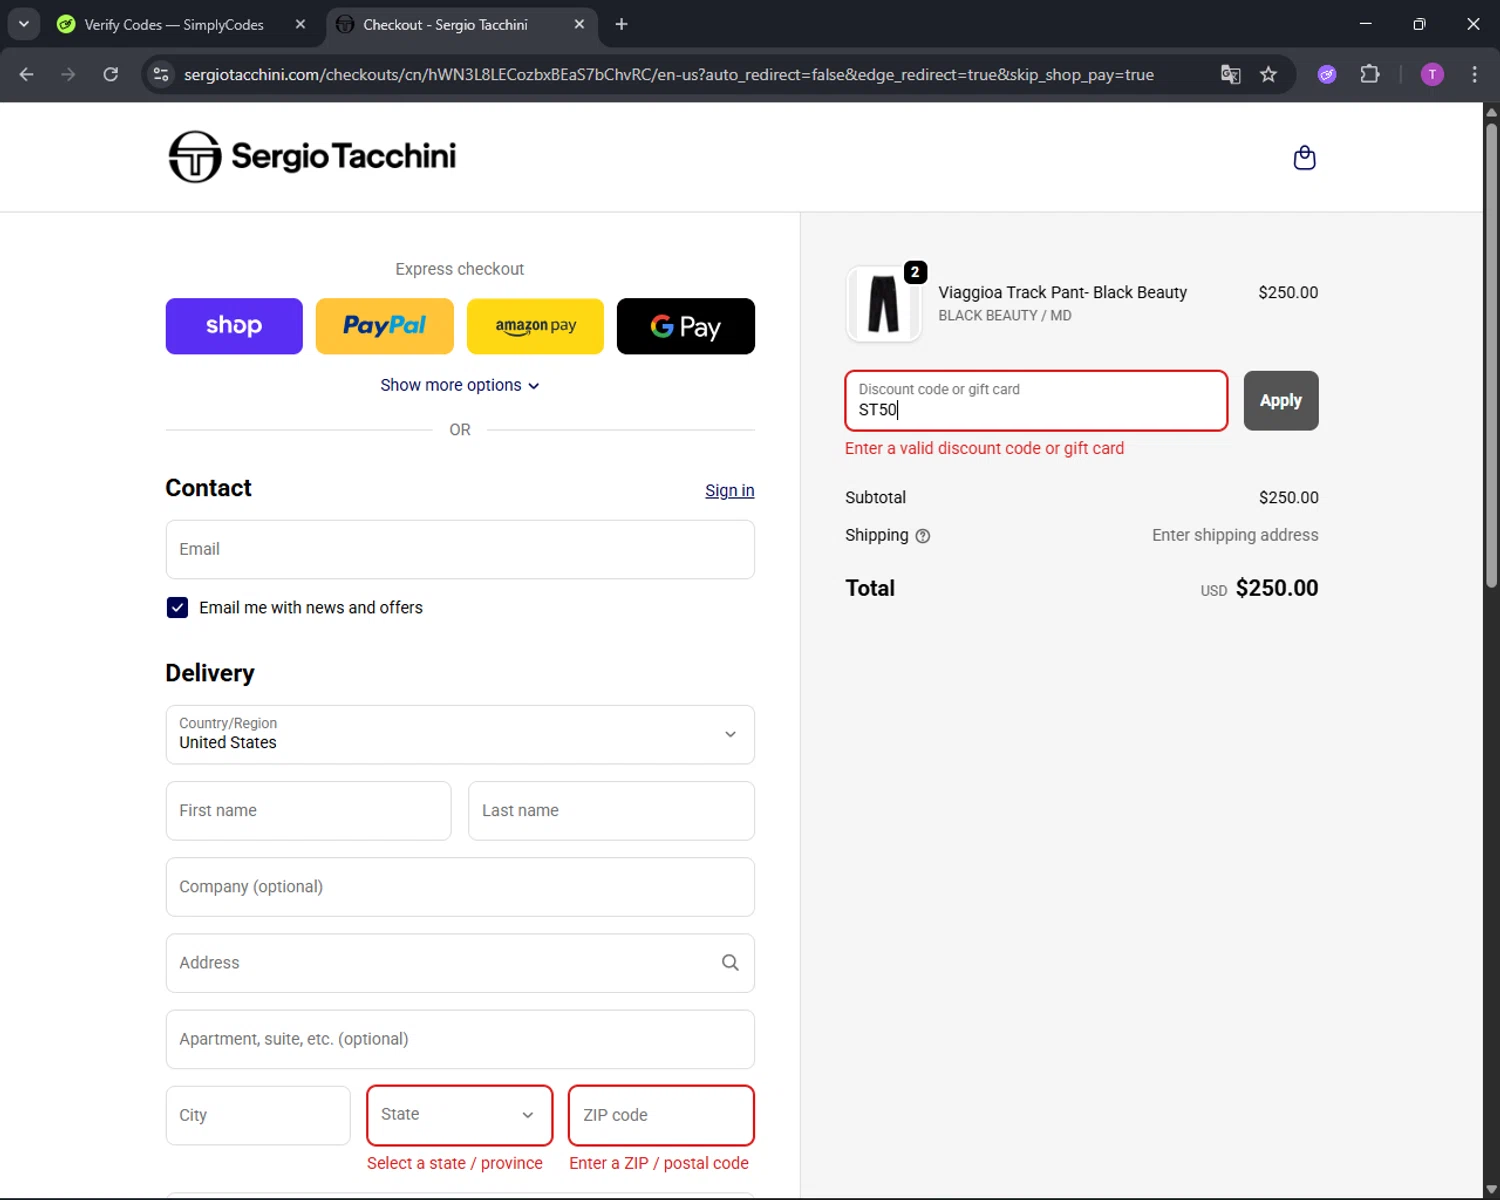
Task: Choose Google Pay express checkout
Action: [x=686, y=326]
